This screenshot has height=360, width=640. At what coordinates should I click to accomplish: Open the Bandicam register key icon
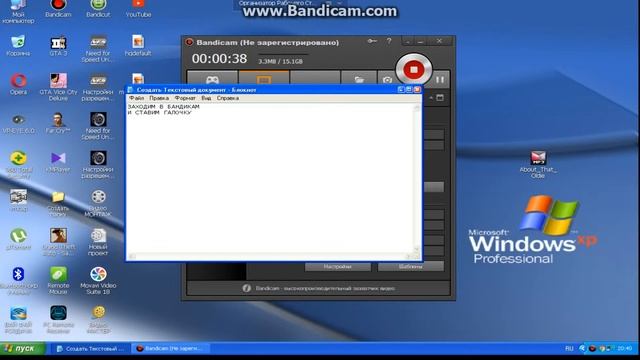[372, 41]
